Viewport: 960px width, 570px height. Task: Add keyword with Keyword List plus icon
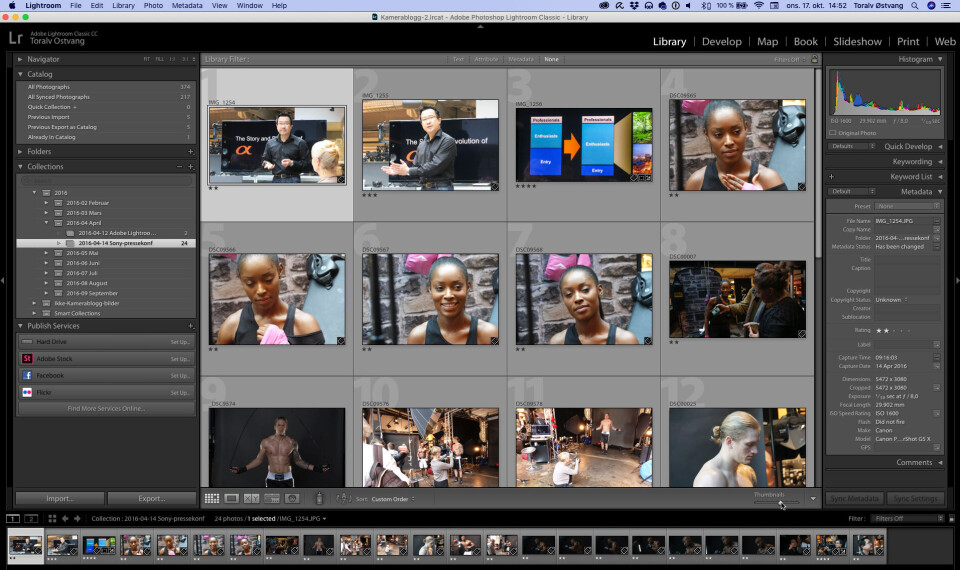831,176
